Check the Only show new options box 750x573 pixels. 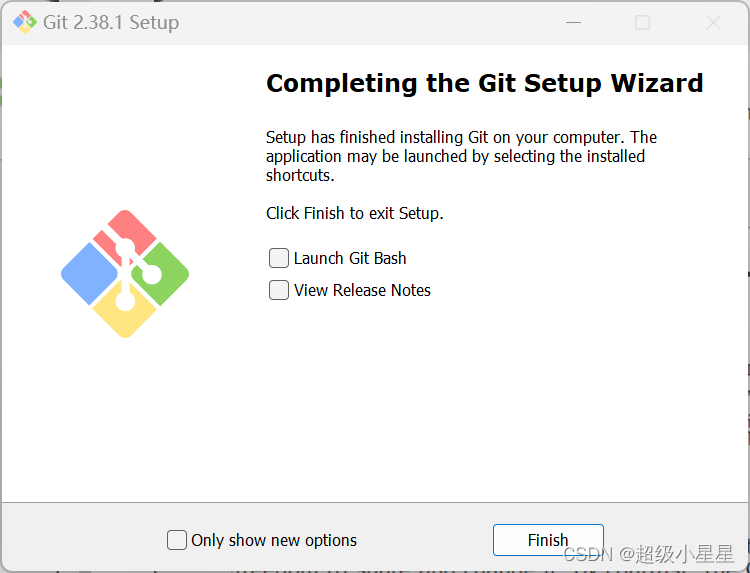pos(177,540)
